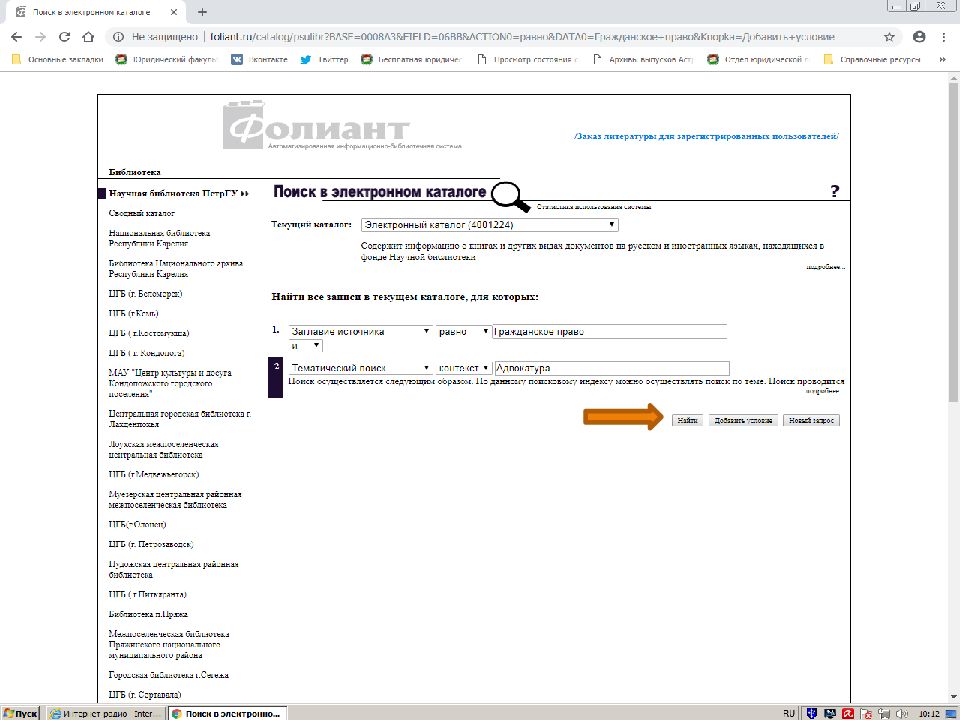Screen dimensions: 960x720
Task: Change the 'и' logical operator dropdown
Action: pos(305,345)
